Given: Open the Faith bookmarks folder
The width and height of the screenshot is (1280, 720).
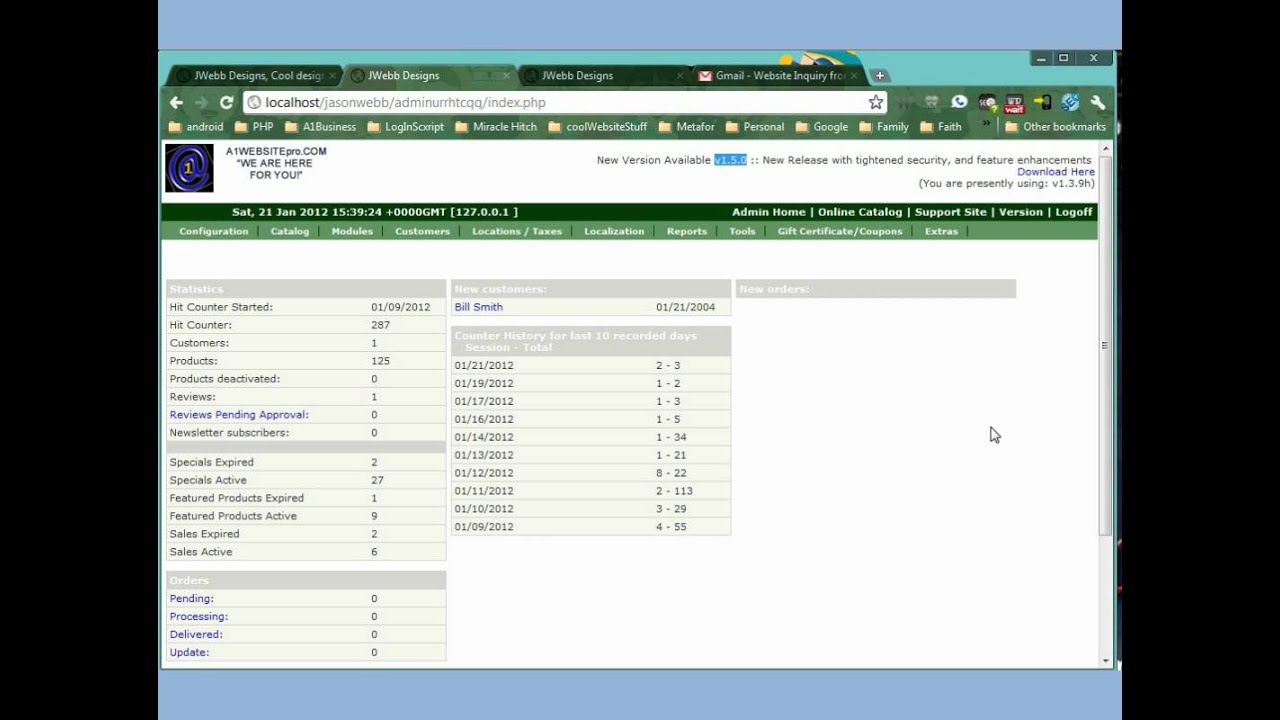Looking at the screenshot, I should point(941,127).
